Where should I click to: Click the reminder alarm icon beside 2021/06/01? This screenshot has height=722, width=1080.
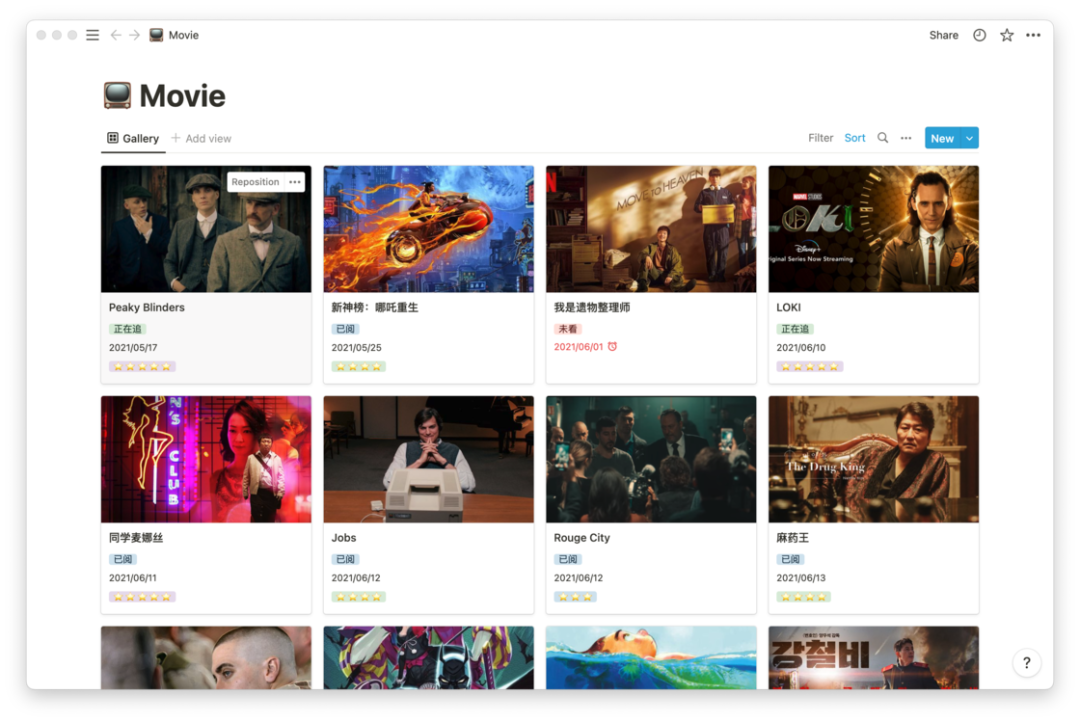[x=612, y=347]
